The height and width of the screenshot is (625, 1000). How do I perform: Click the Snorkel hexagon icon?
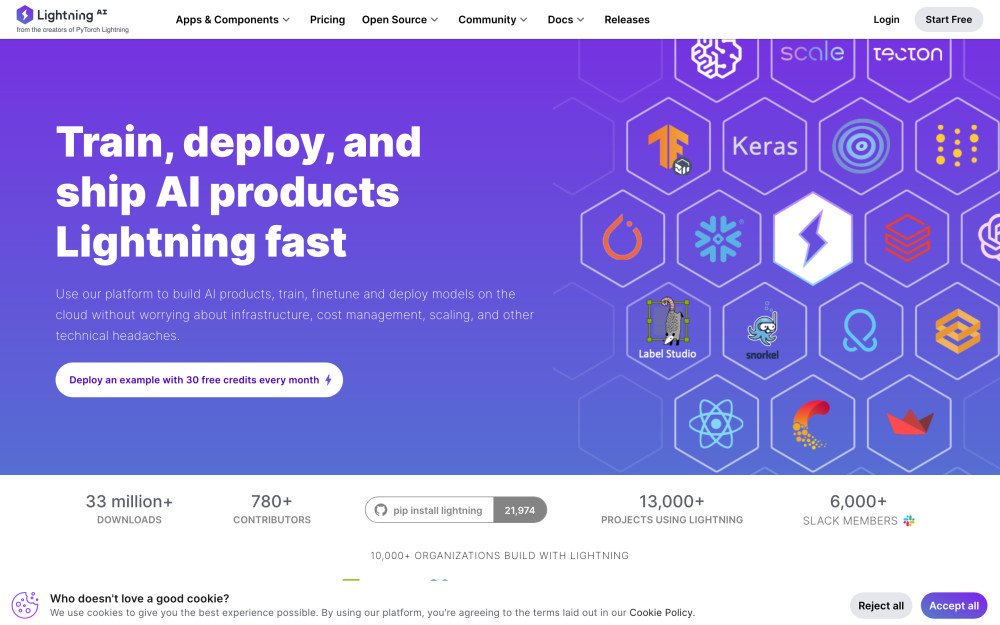point(763,330)
